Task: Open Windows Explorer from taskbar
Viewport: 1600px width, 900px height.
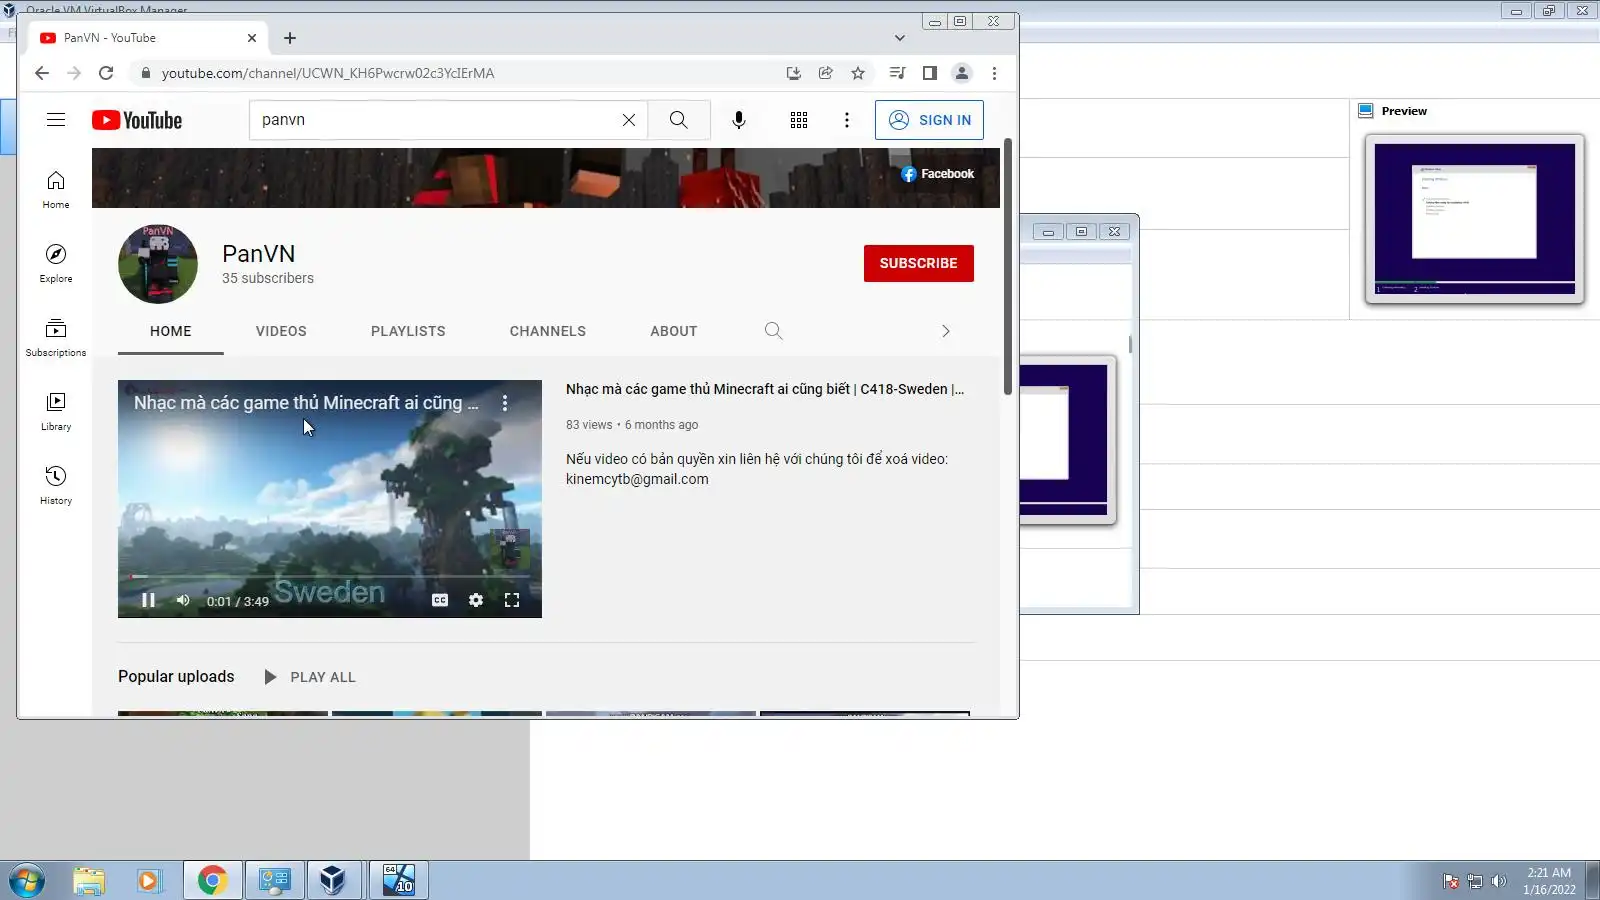Action: click(x=89, y=881)
